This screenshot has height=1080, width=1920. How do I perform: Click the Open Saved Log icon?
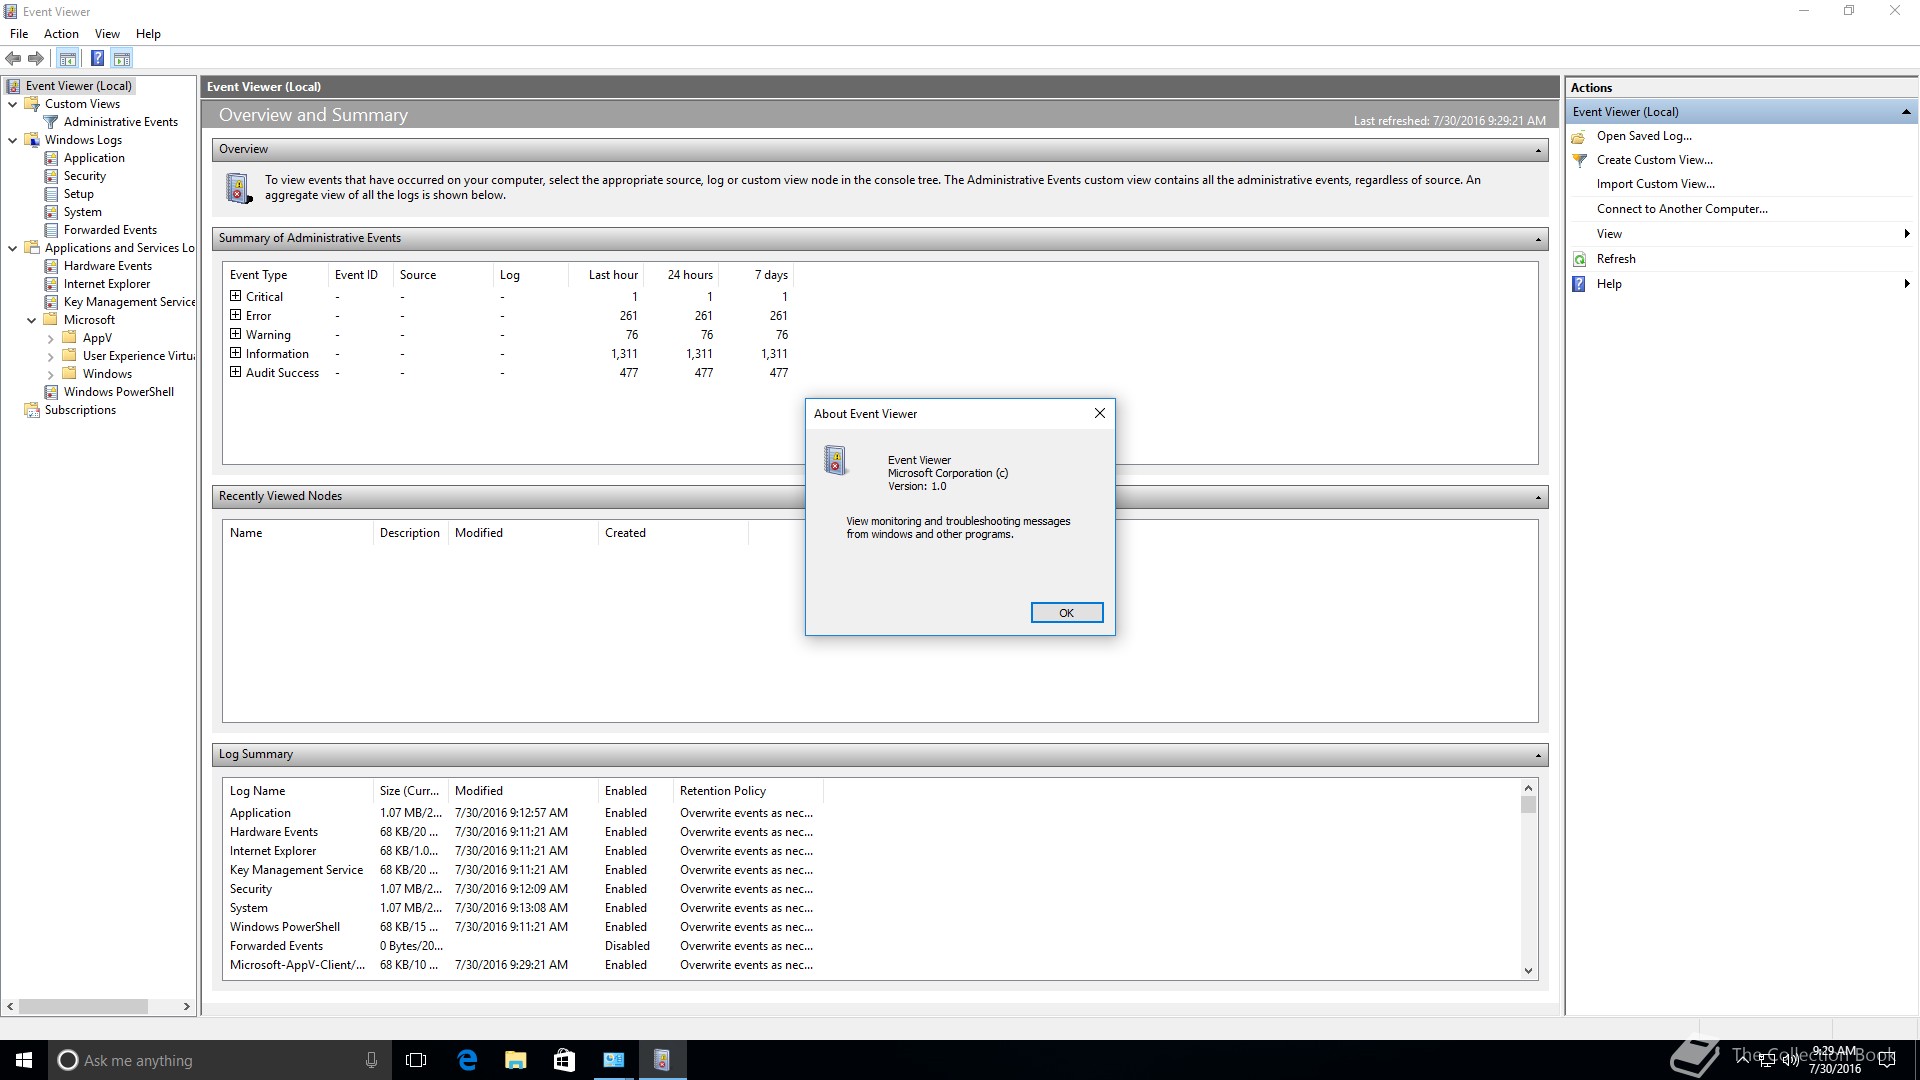tap(1579, 136)
